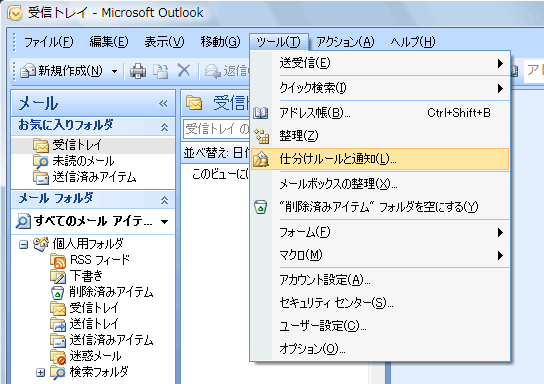This screenshot has height=384, width=544.
Task: Open the 送受信 submenu
Action: pyautogui.click(x=381, y=63)
